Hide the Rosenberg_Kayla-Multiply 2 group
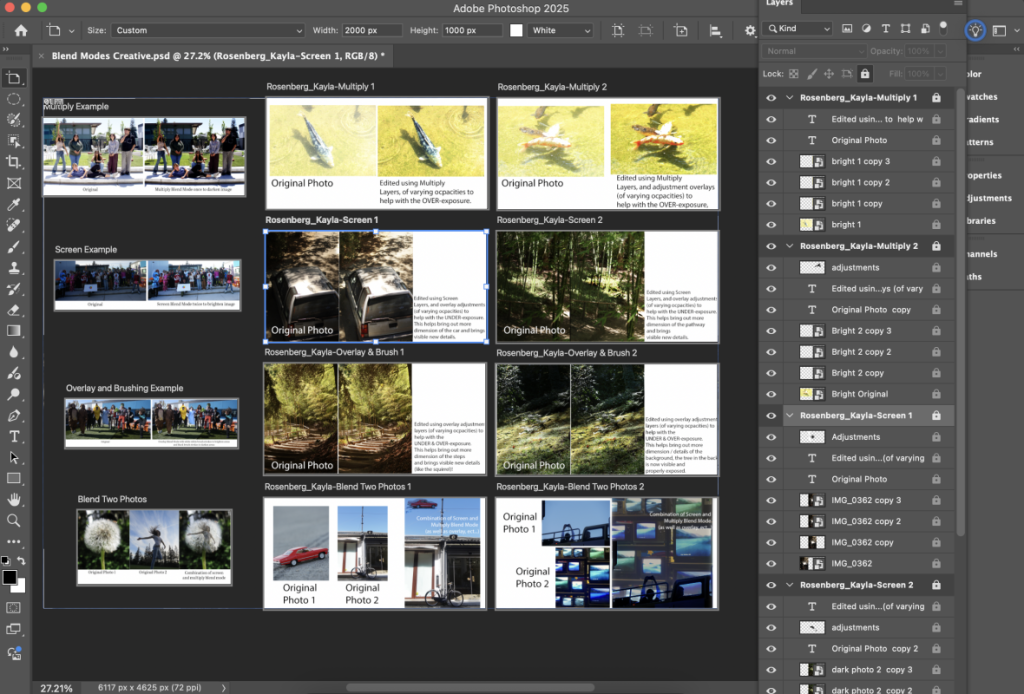1024x694 pixels. pos(771,246)
